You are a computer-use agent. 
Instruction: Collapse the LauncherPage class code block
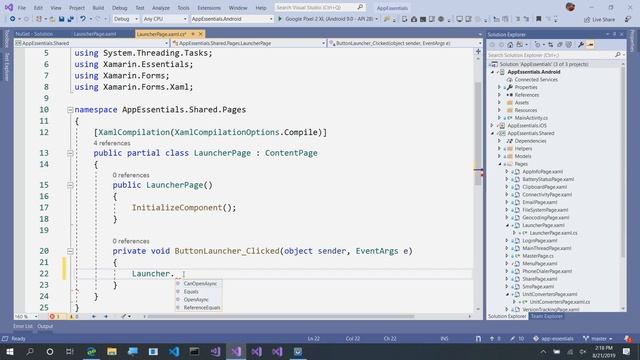click(x=70, y=153)
